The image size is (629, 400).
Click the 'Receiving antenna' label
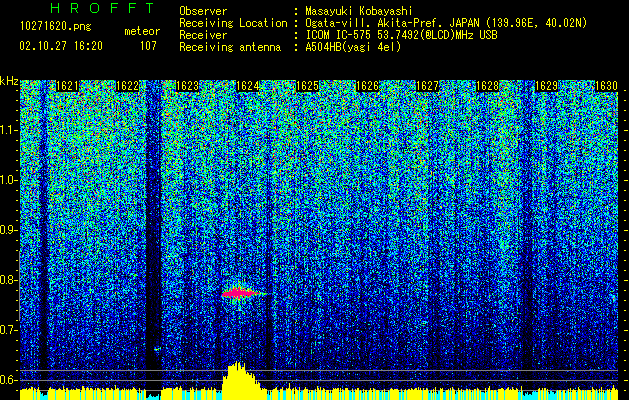[230, 47]
